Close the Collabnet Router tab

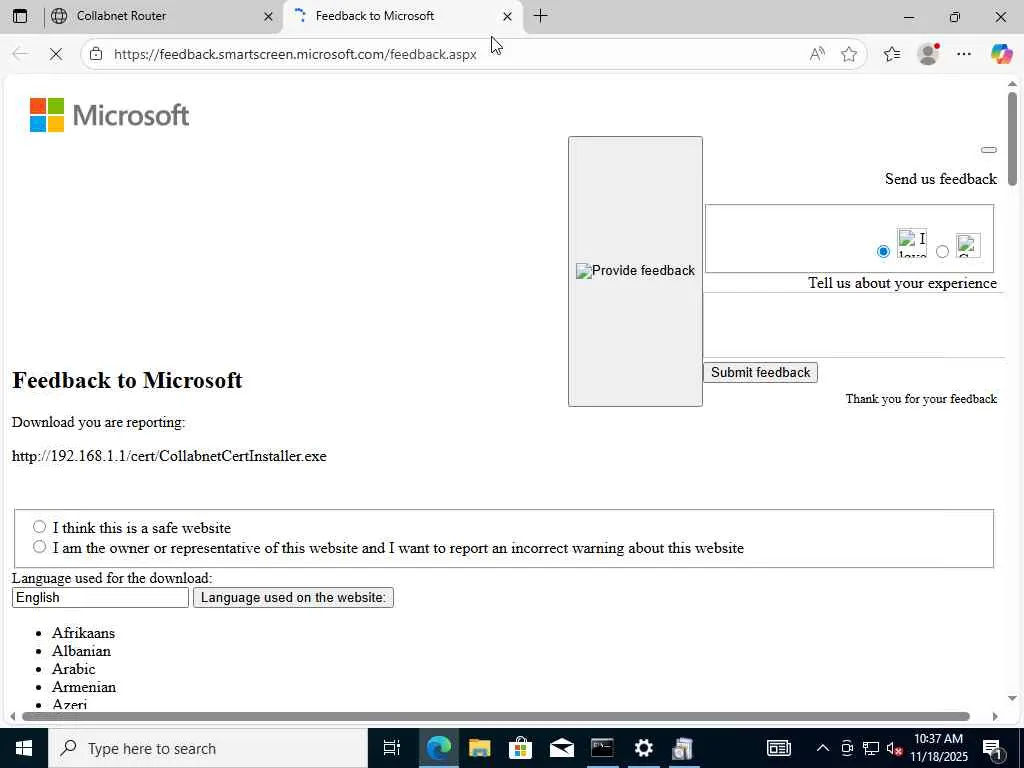point(268,16)
